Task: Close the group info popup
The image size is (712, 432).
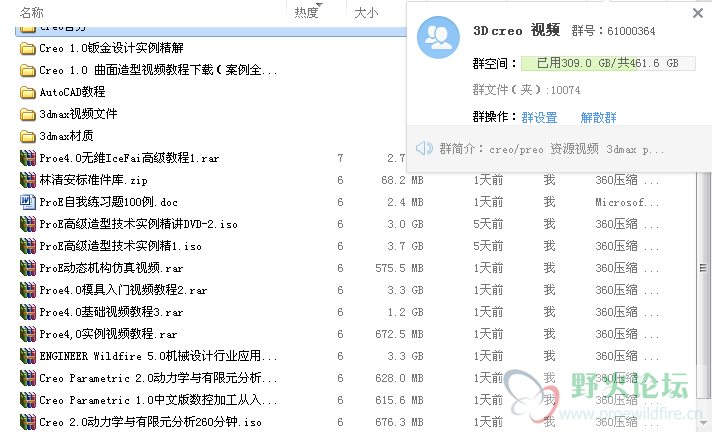Action: [698, 13]
